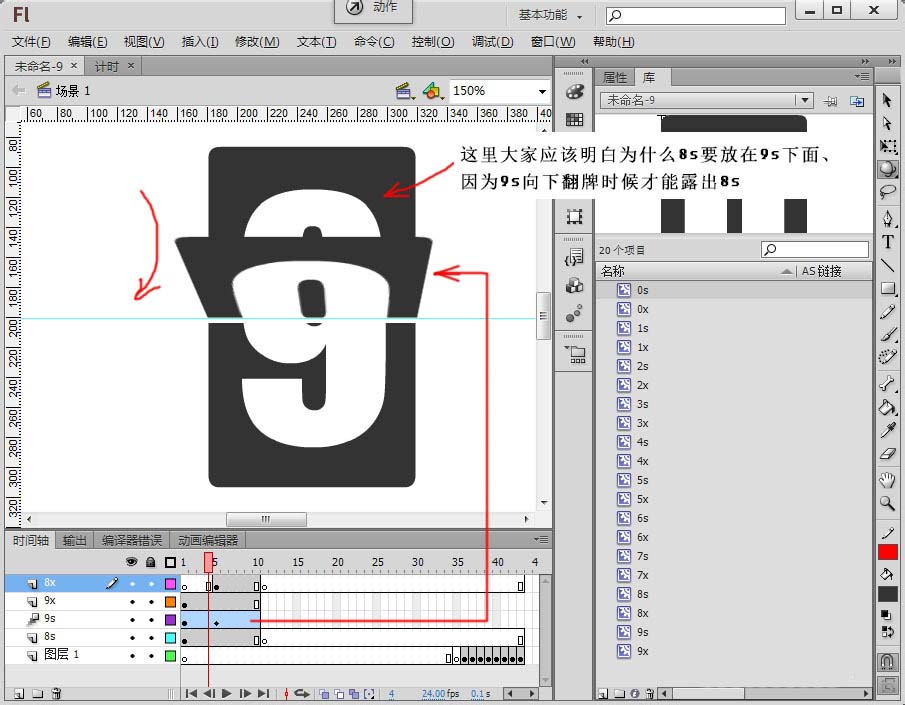Select the Deco tool

coord(887,356)
